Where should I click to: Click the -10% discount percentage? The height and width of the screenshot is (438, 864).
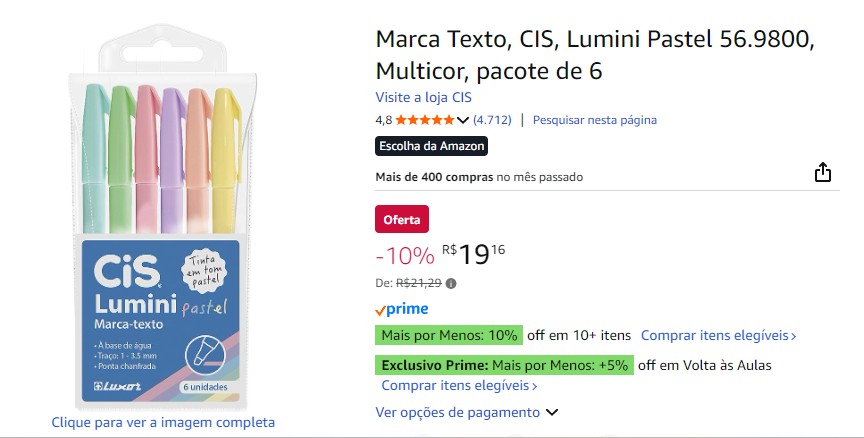pos(405,255)
